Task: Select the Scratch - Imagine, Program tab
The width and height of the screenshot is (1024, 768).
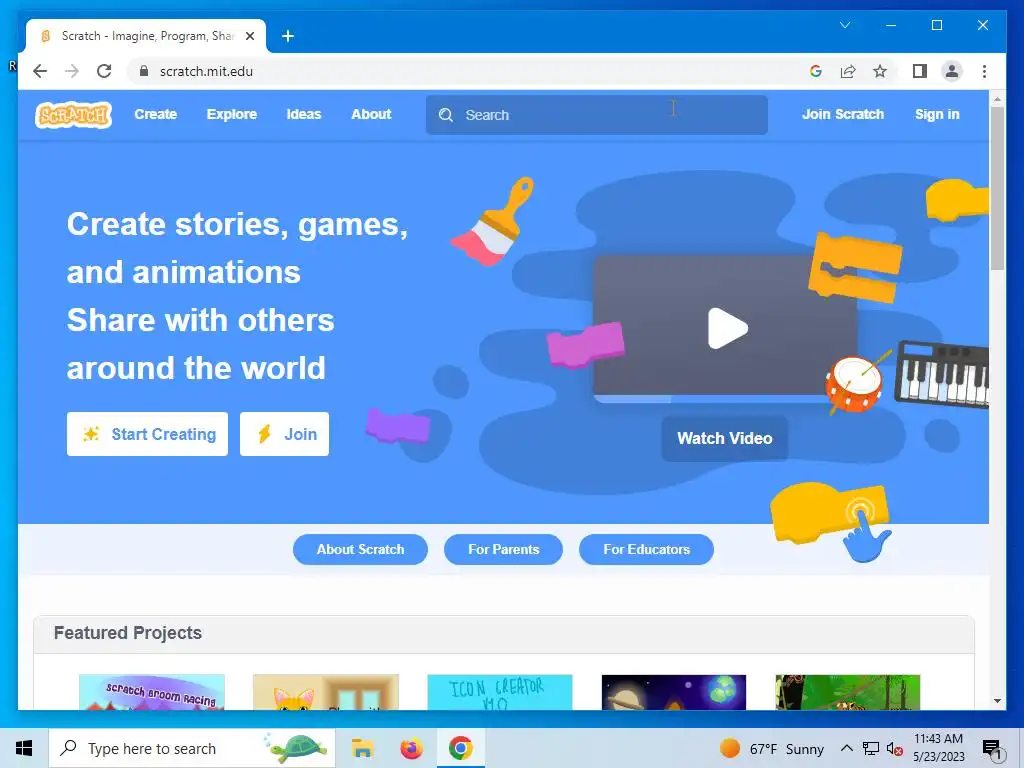Action: (x=146, y=36)
